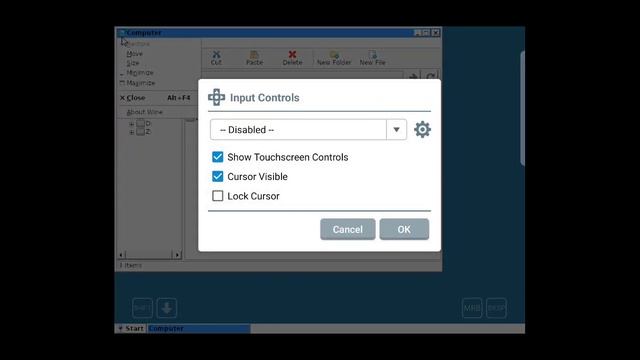
Task: Select the D: drive in the tree
Action: 144,123
